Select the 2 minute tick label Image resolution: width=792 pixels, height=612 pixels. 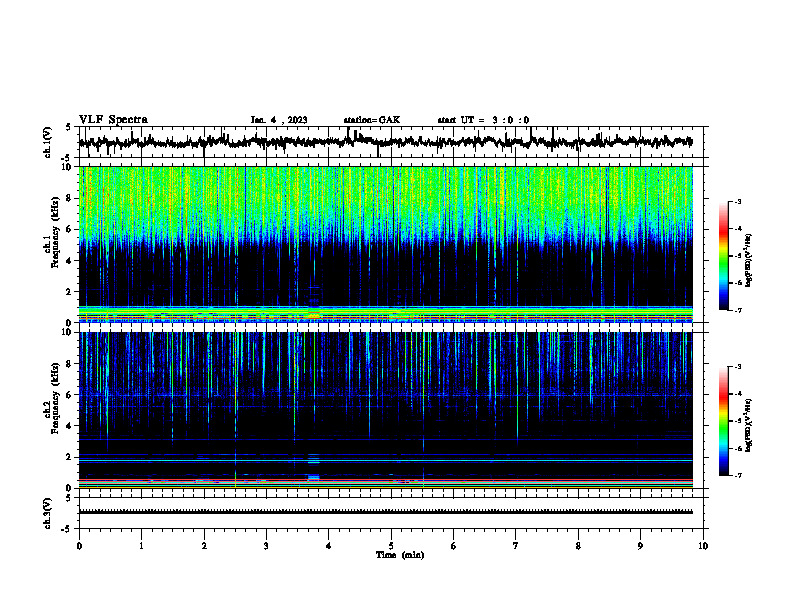(x=204, y=546)
